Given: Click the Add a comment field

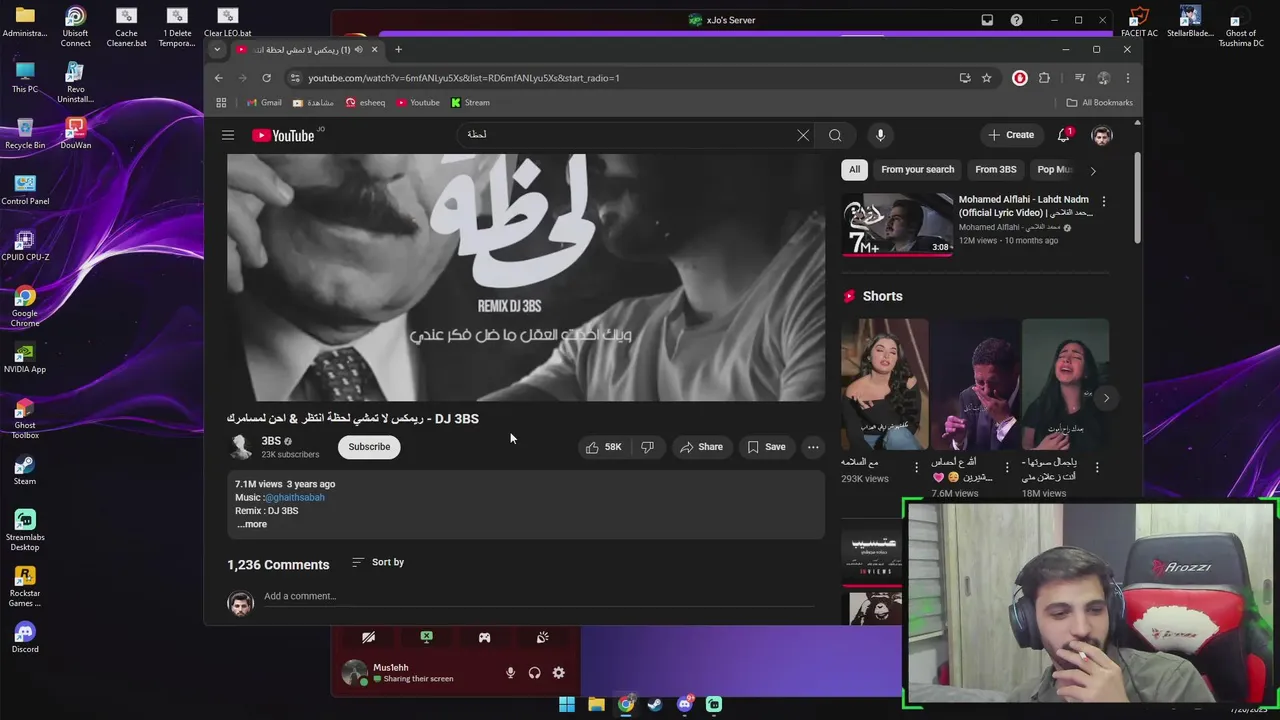Looking at the screenshot, I should (x=540, y=596).
